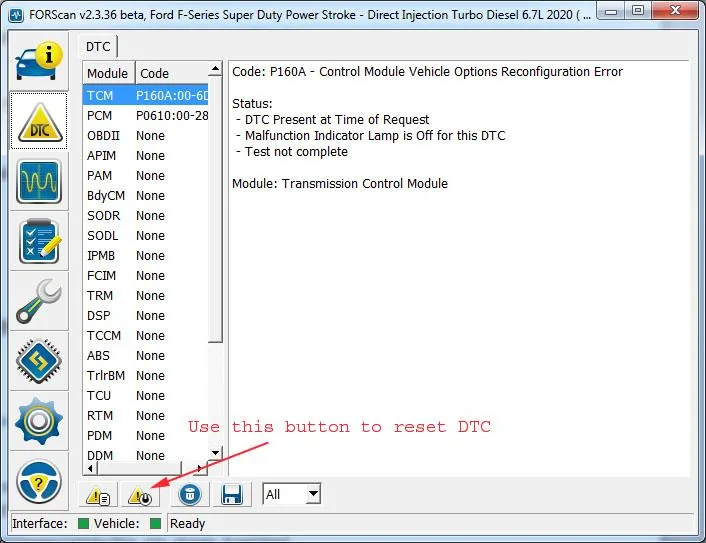Click the FORScan title bar app icon

click(x=17, y=15)
